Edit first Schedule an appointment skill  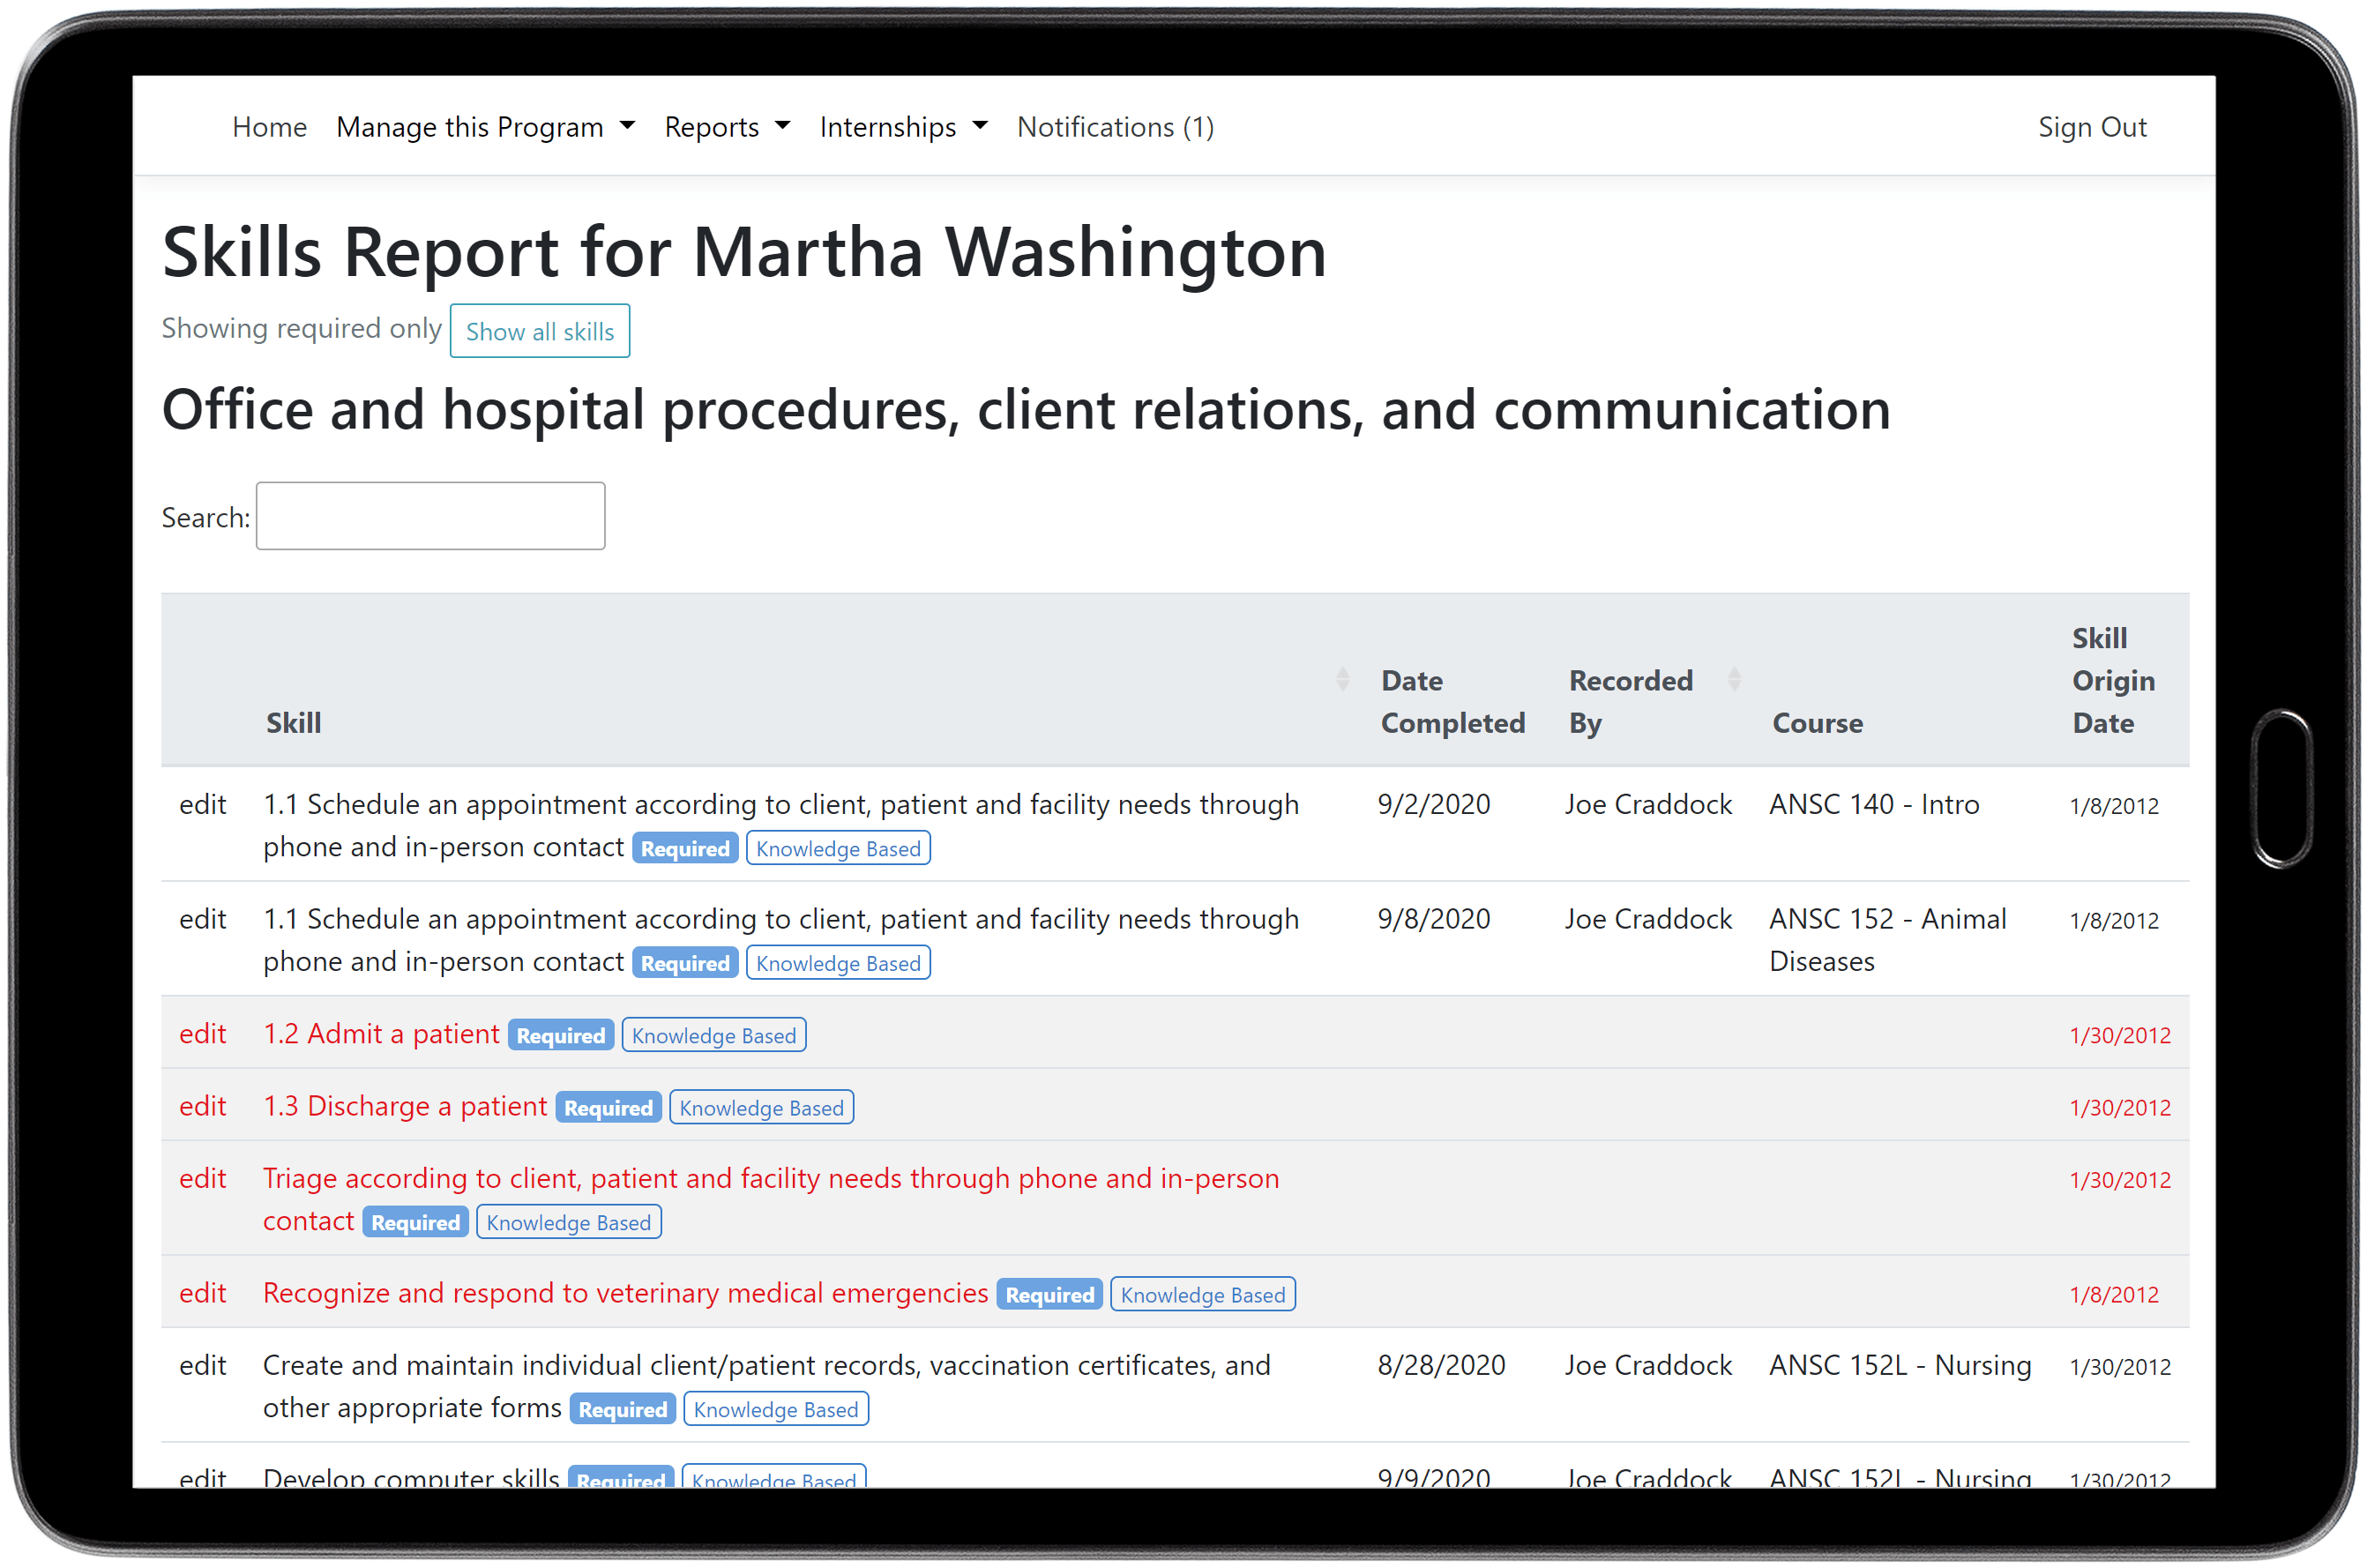point(203,804)
